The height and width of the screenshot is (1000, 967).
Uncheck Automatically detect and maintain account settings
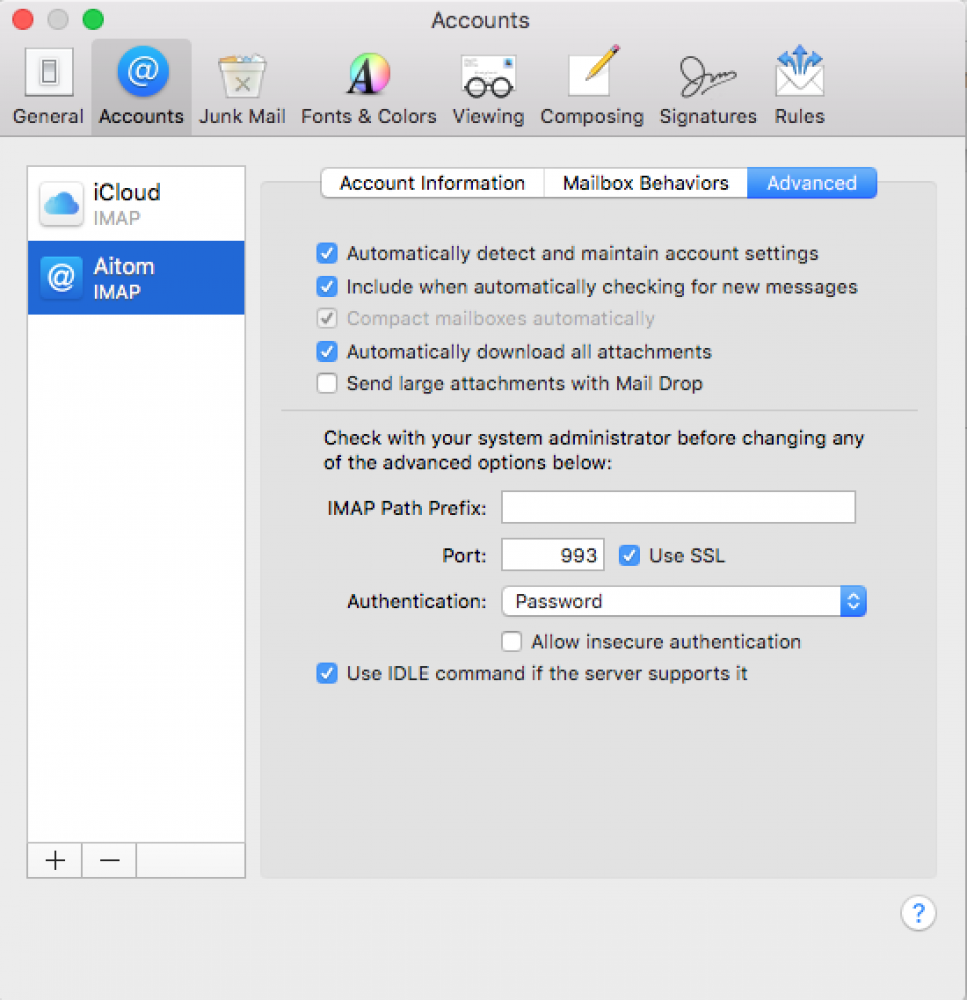click(327, 254)
